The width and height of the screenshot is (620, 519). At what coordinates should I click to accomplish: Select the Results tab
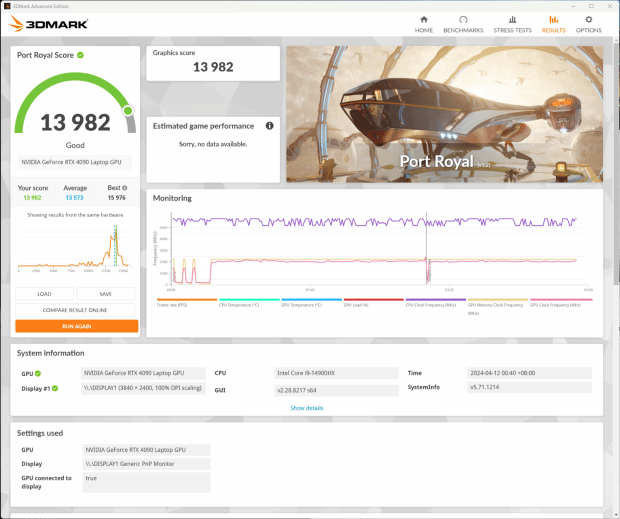point(554,24)
